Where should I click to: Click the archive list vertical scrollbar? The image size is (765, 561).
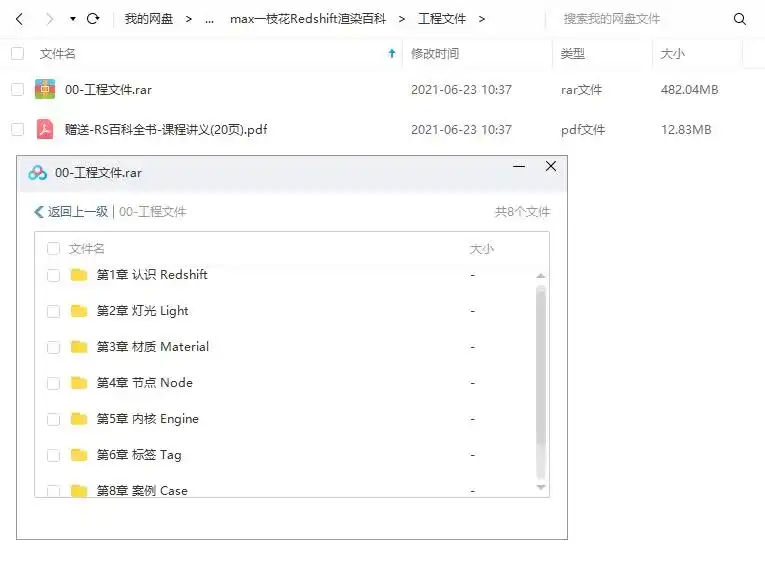tap(541, 378)
